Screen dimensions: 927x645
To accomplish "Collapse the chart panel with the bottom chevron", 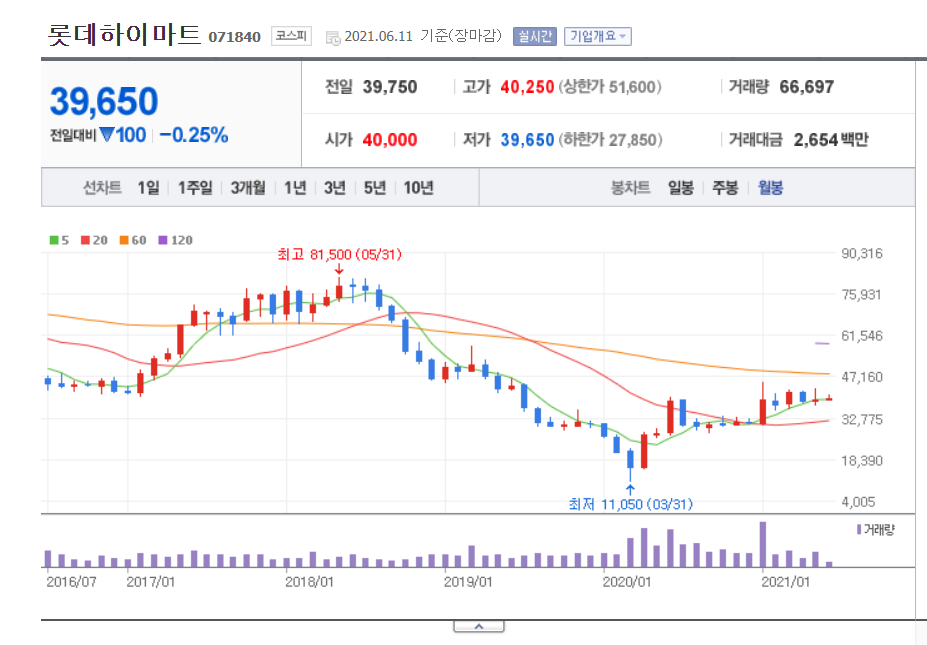I will 479,627.
